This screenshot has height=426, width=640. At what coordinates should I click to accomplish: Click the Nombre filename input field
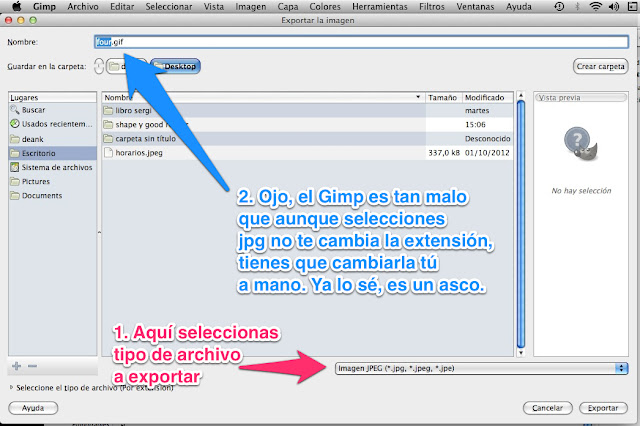[x=361, y=42]
